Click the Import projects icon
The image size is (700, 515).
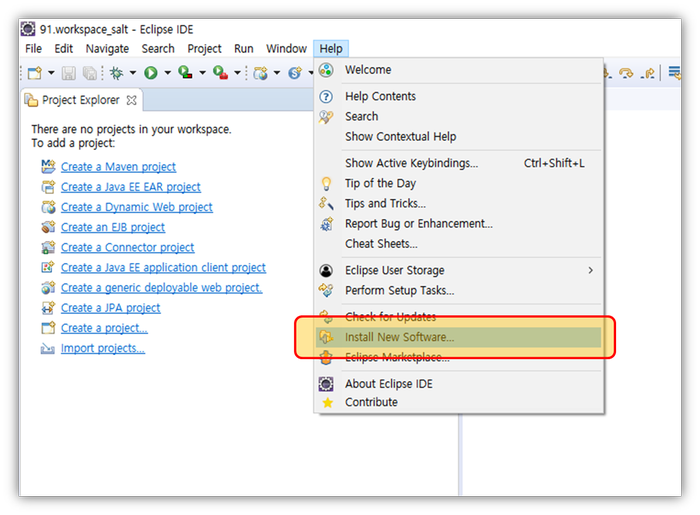tap(48, 349)
